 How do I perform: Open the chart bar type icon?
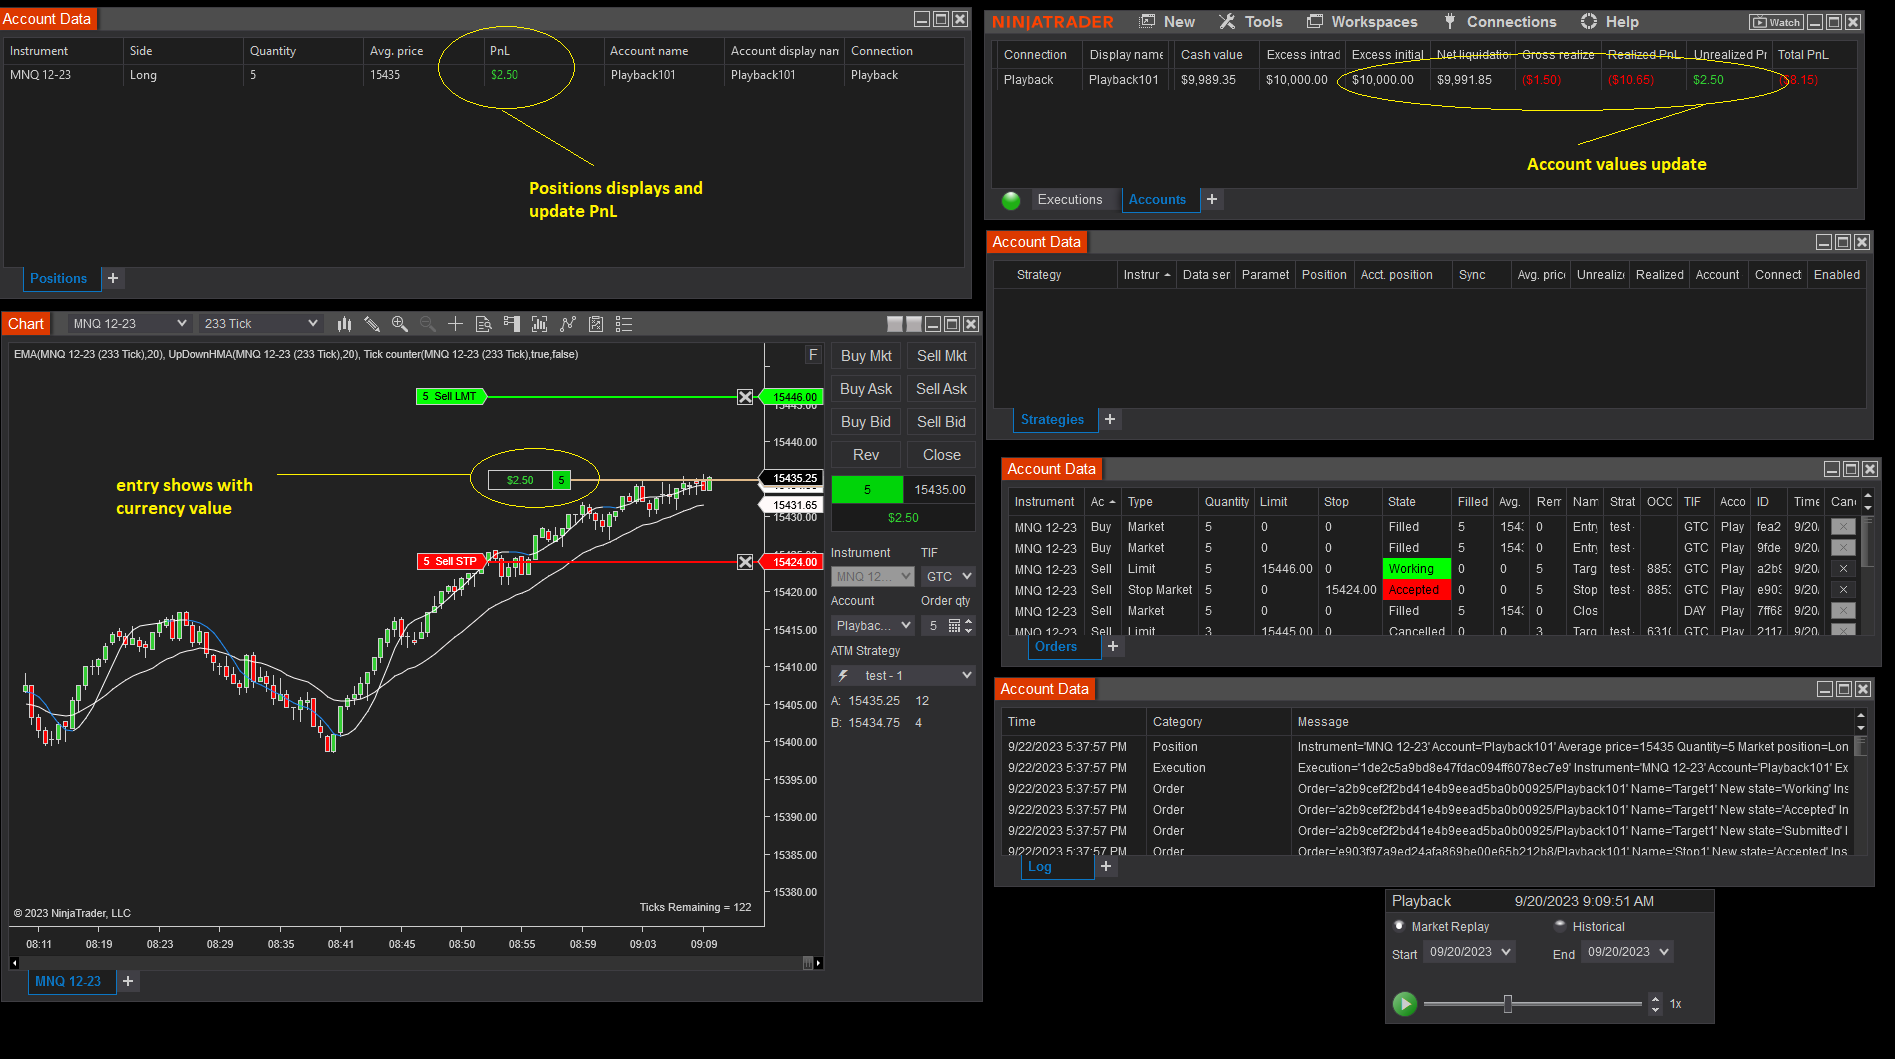tap(344, 324)
